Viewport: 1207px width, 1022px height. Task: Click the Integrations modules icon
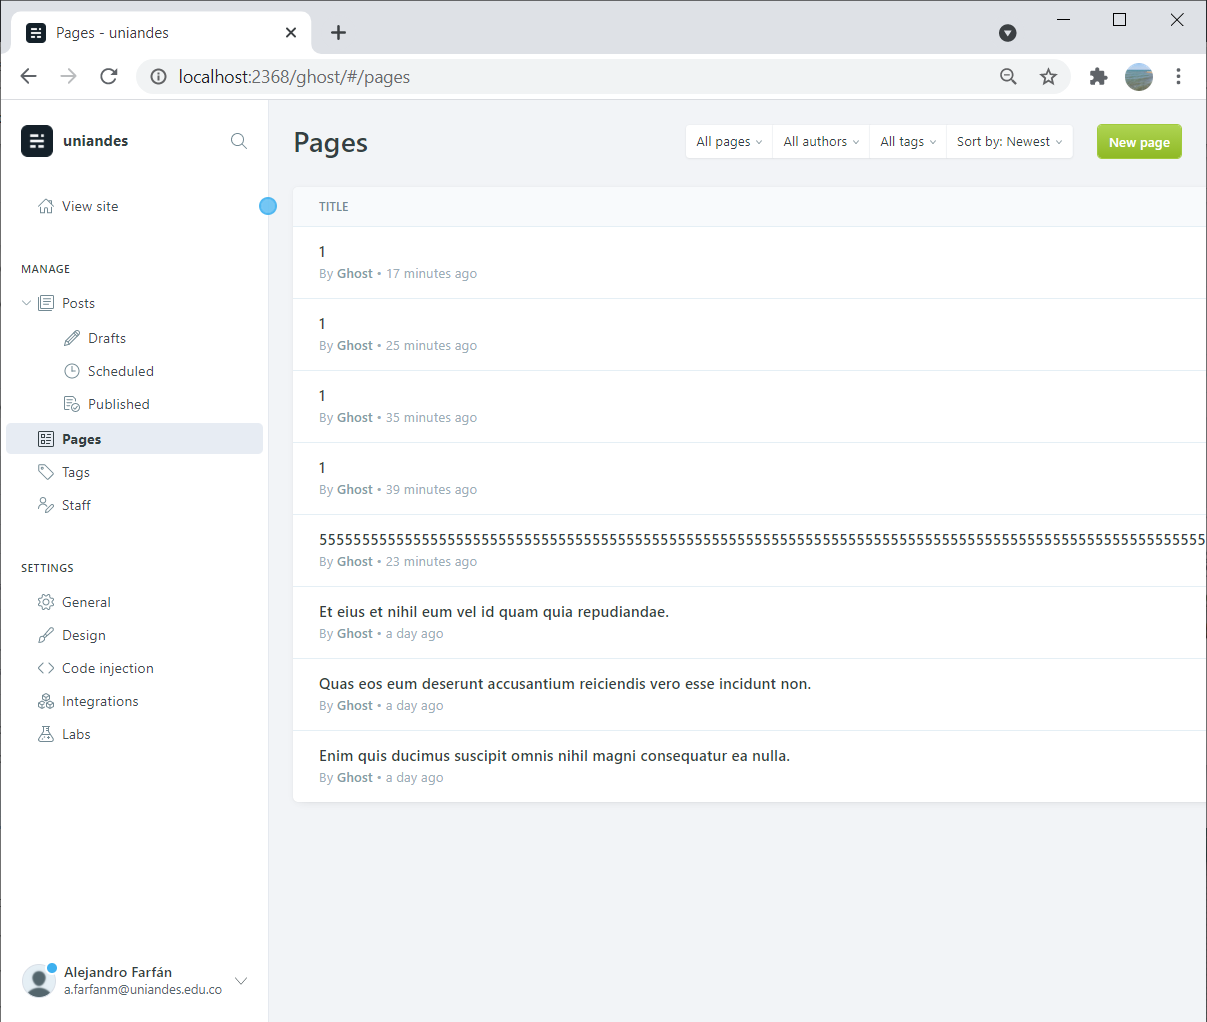(x=46, y=701)
